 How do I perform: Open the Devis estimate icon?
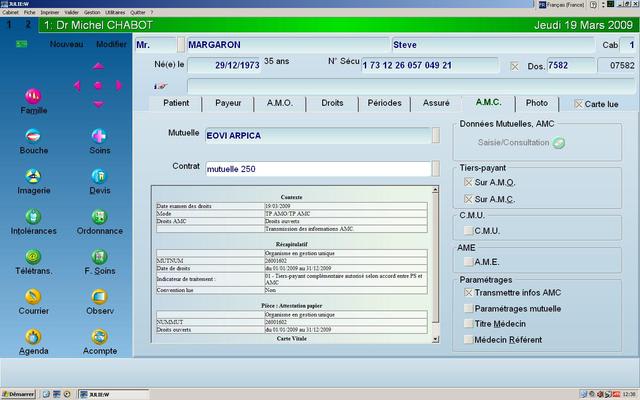99,176
